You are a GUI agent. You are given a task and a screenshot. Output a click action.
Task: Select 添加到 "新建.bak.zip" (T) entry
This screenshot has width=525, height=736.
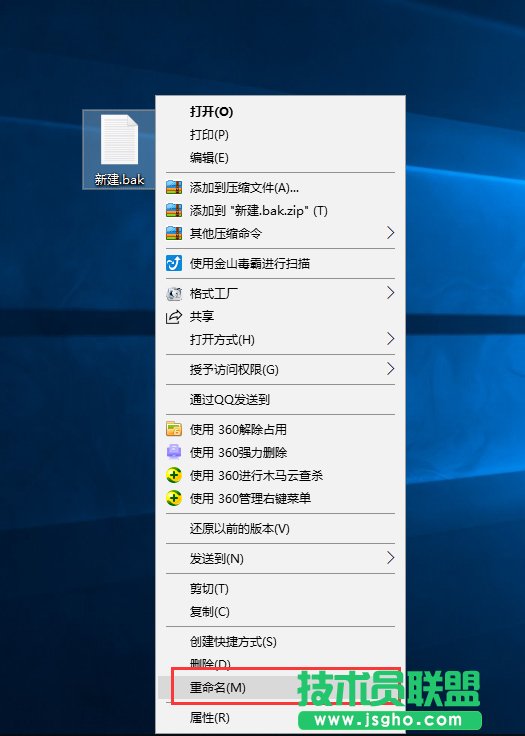point(280,211)
